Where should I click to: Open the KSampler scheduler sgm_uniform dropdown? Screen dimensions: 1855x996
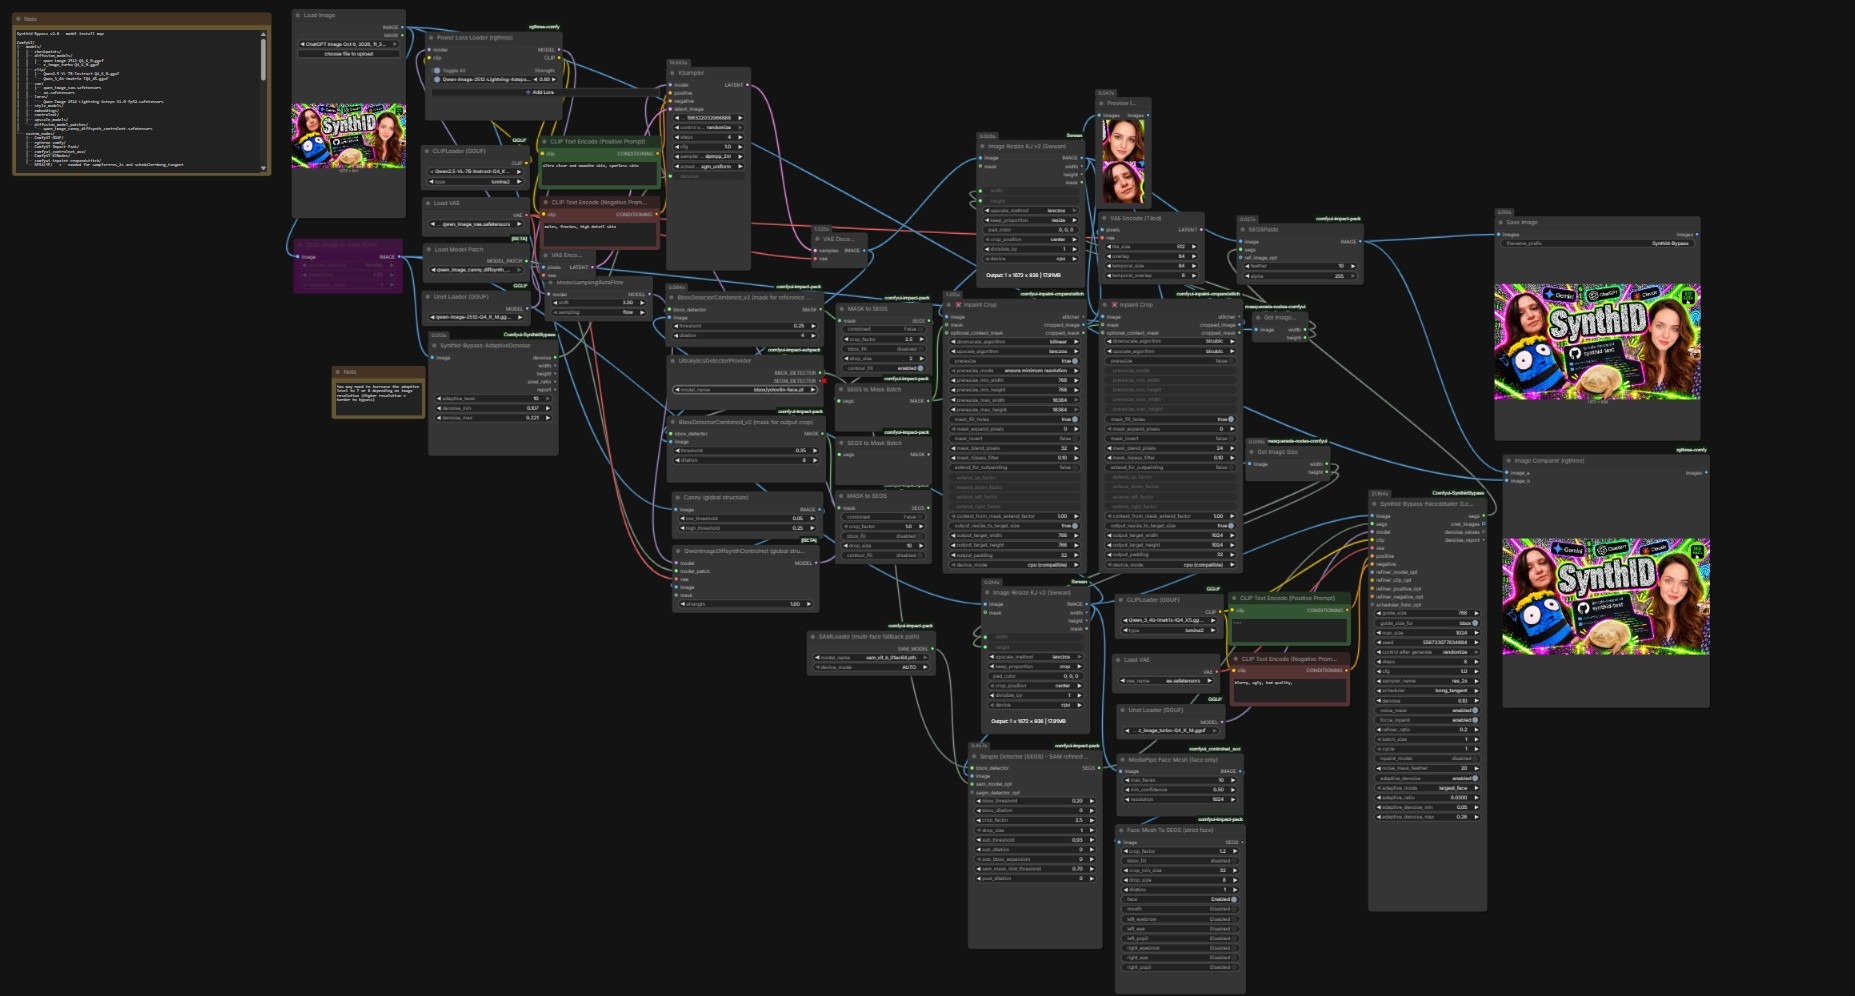tap(711, 166)
